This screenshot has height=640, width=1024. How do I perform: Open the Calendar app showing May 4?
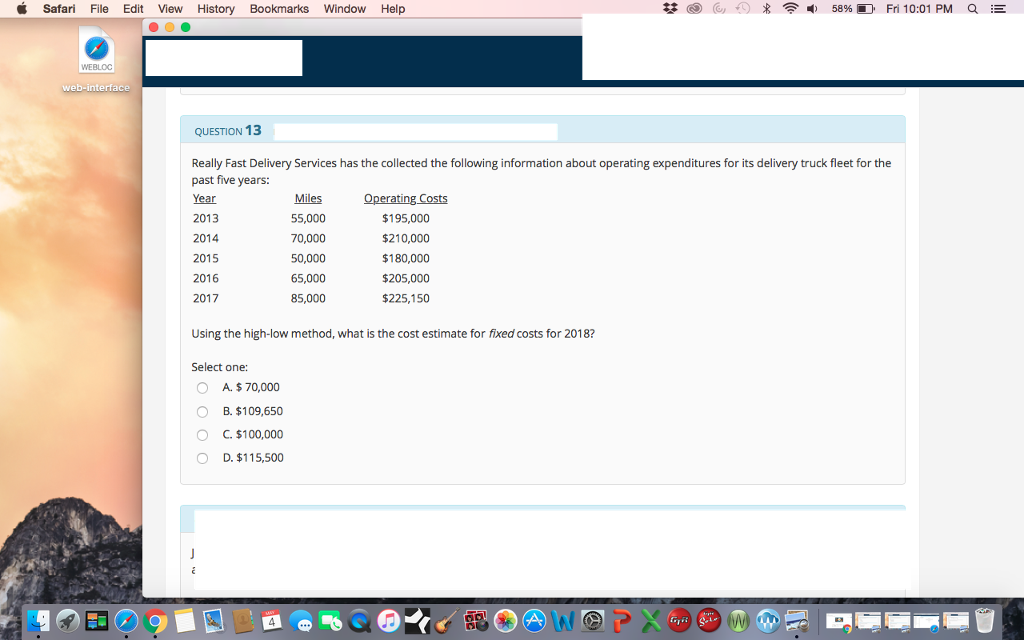point(270,621)
